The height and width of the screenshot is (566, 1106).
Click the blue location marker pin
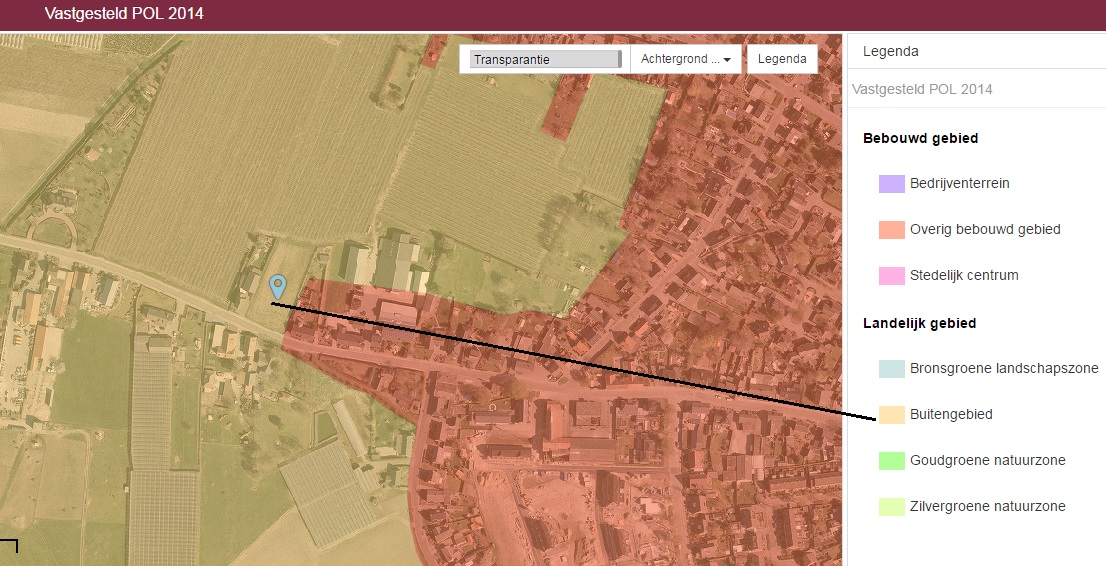278,286
